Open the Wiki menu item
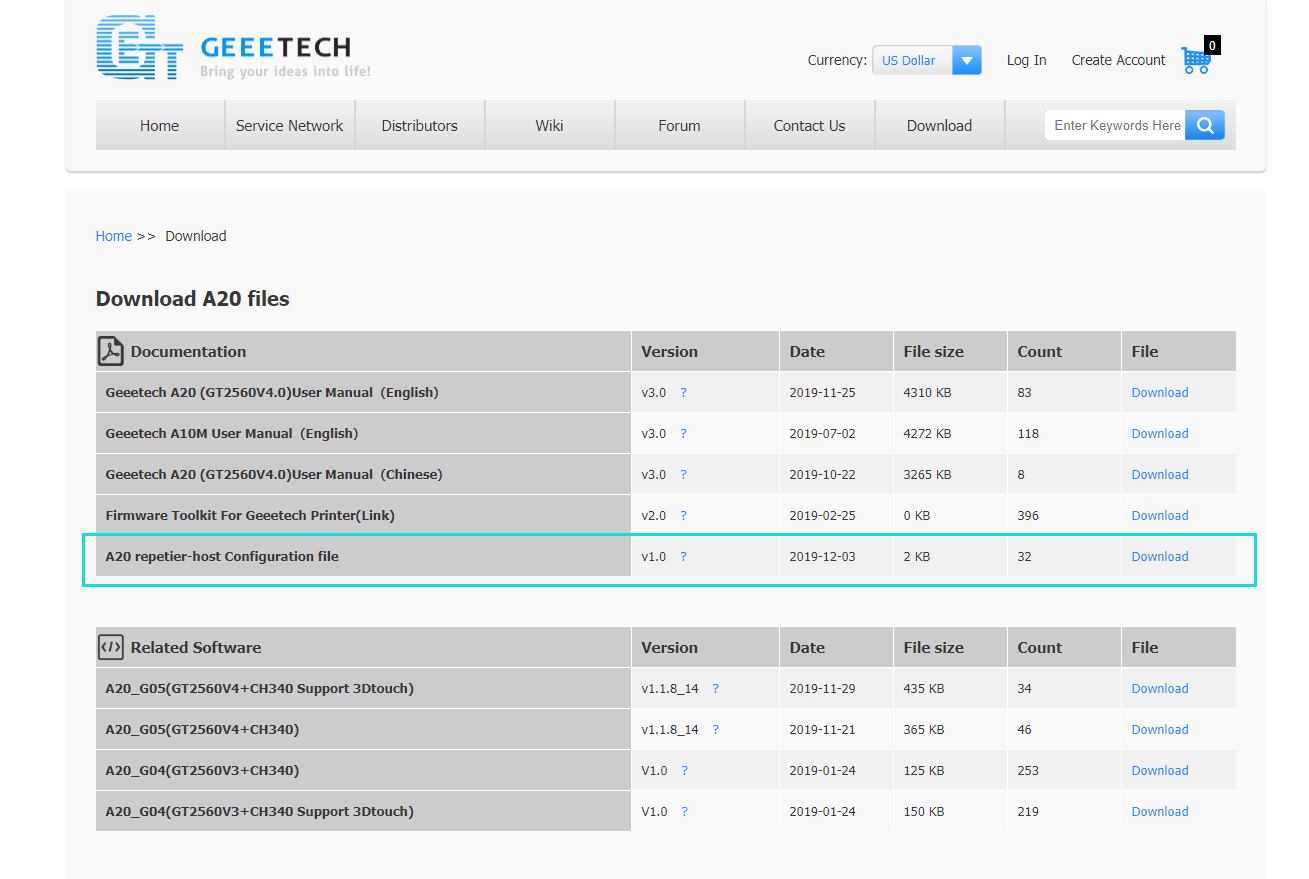 click(550, 125)
